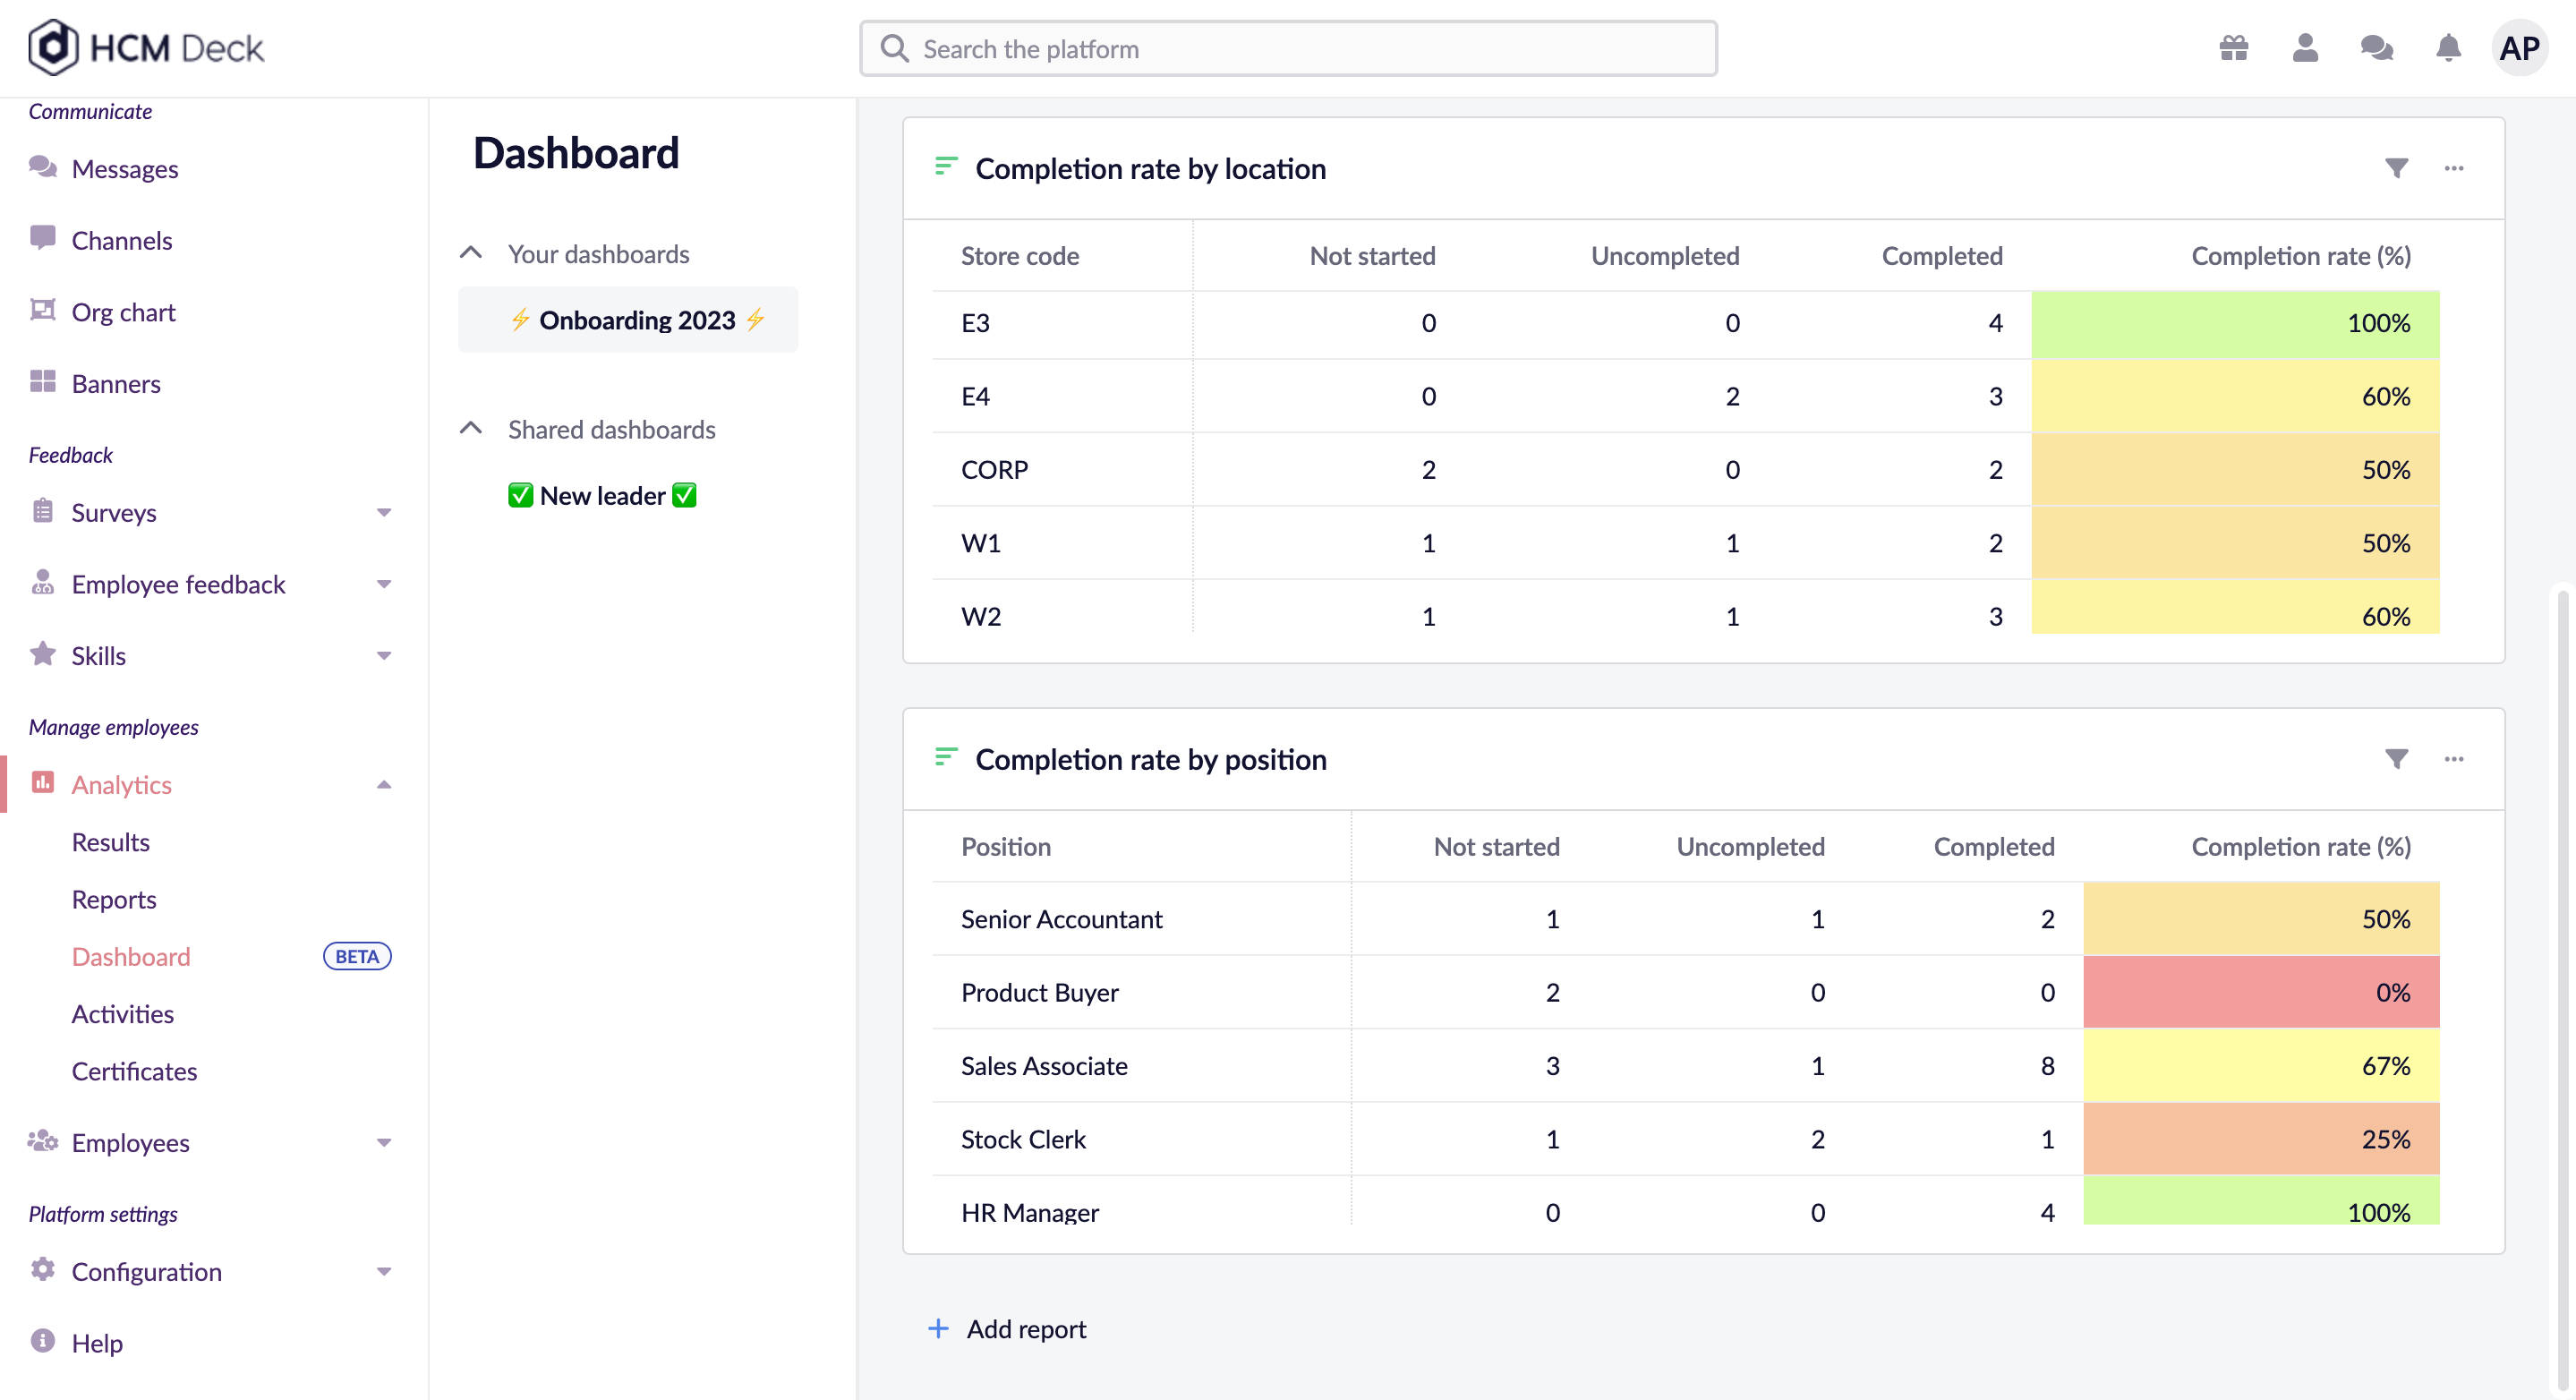Click the Skills star icon
This screenshot has height=1400, width=2576.
pos(43,654)
